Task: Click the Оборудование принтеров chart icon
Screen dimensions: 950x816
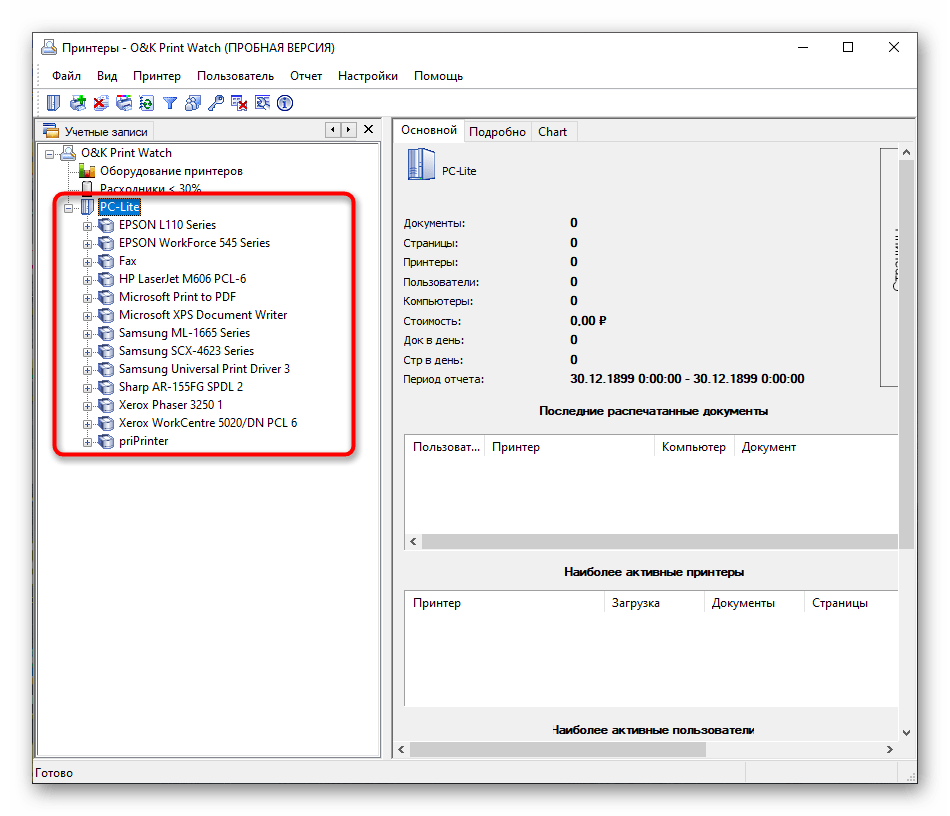Action: [x=87, y=171]
